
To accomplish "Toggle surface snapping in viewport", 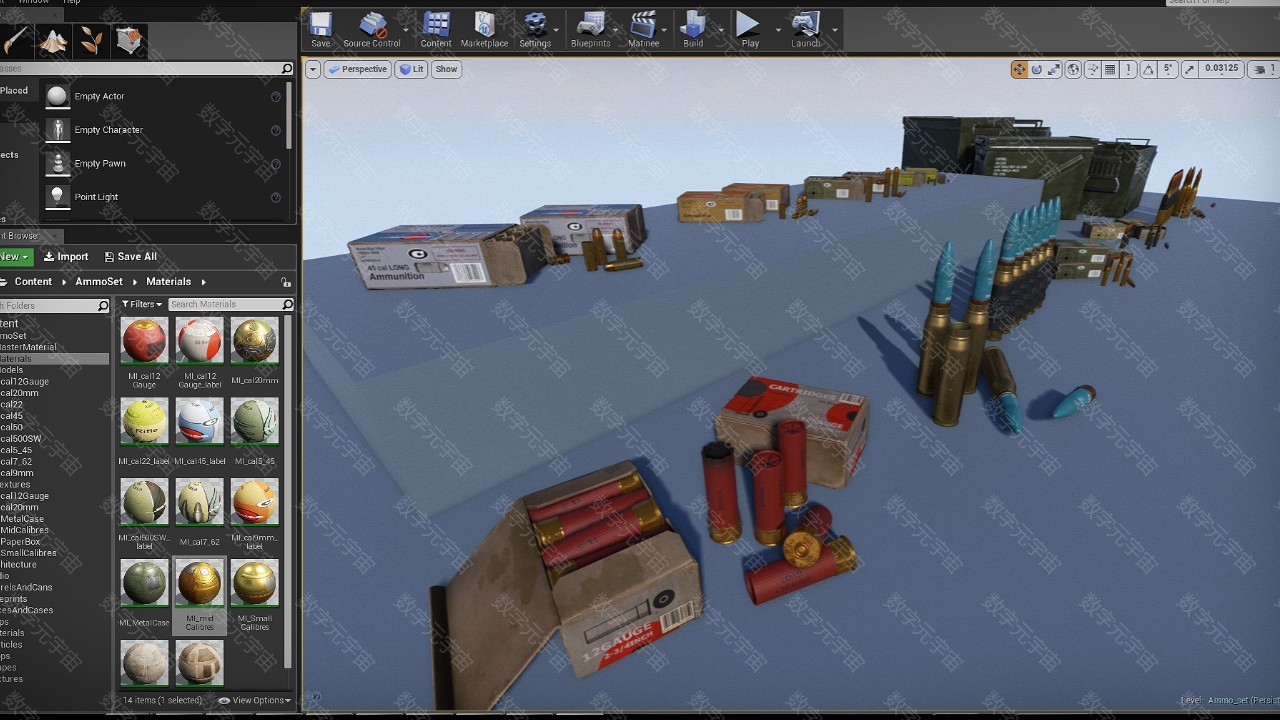I will 1093,69.
